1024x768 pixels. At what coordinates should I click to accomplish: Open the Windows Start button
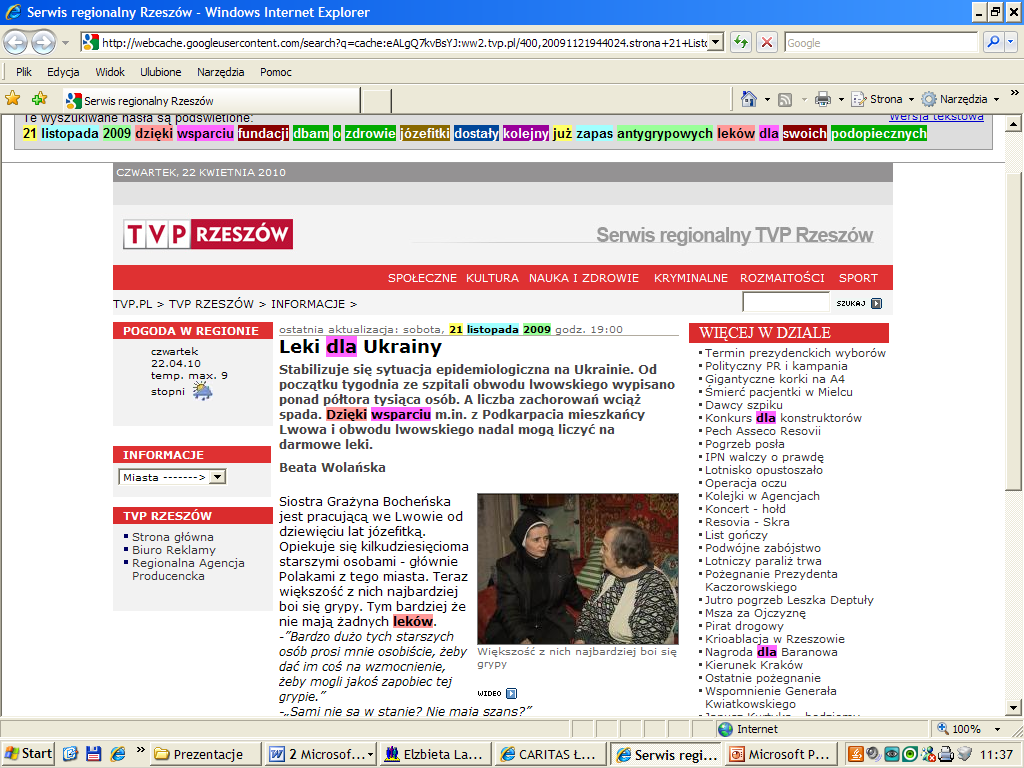[28, 754]
